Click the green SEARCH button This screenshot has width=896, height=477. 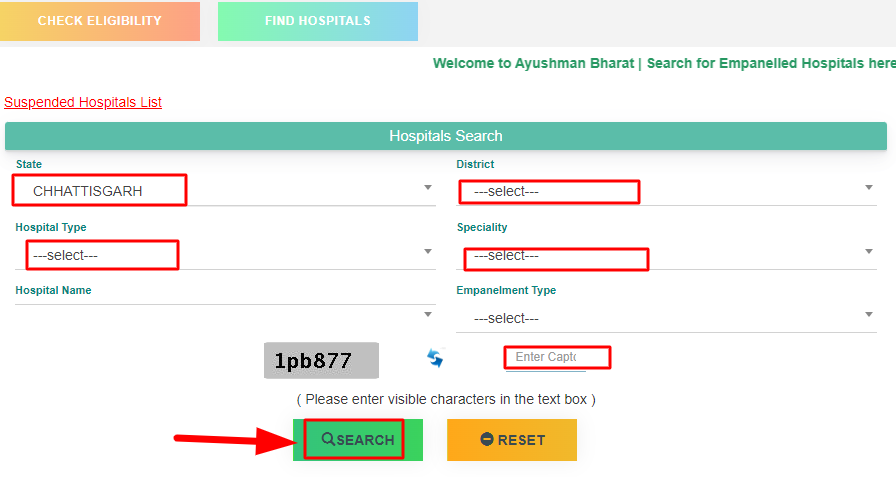(358, 440)
